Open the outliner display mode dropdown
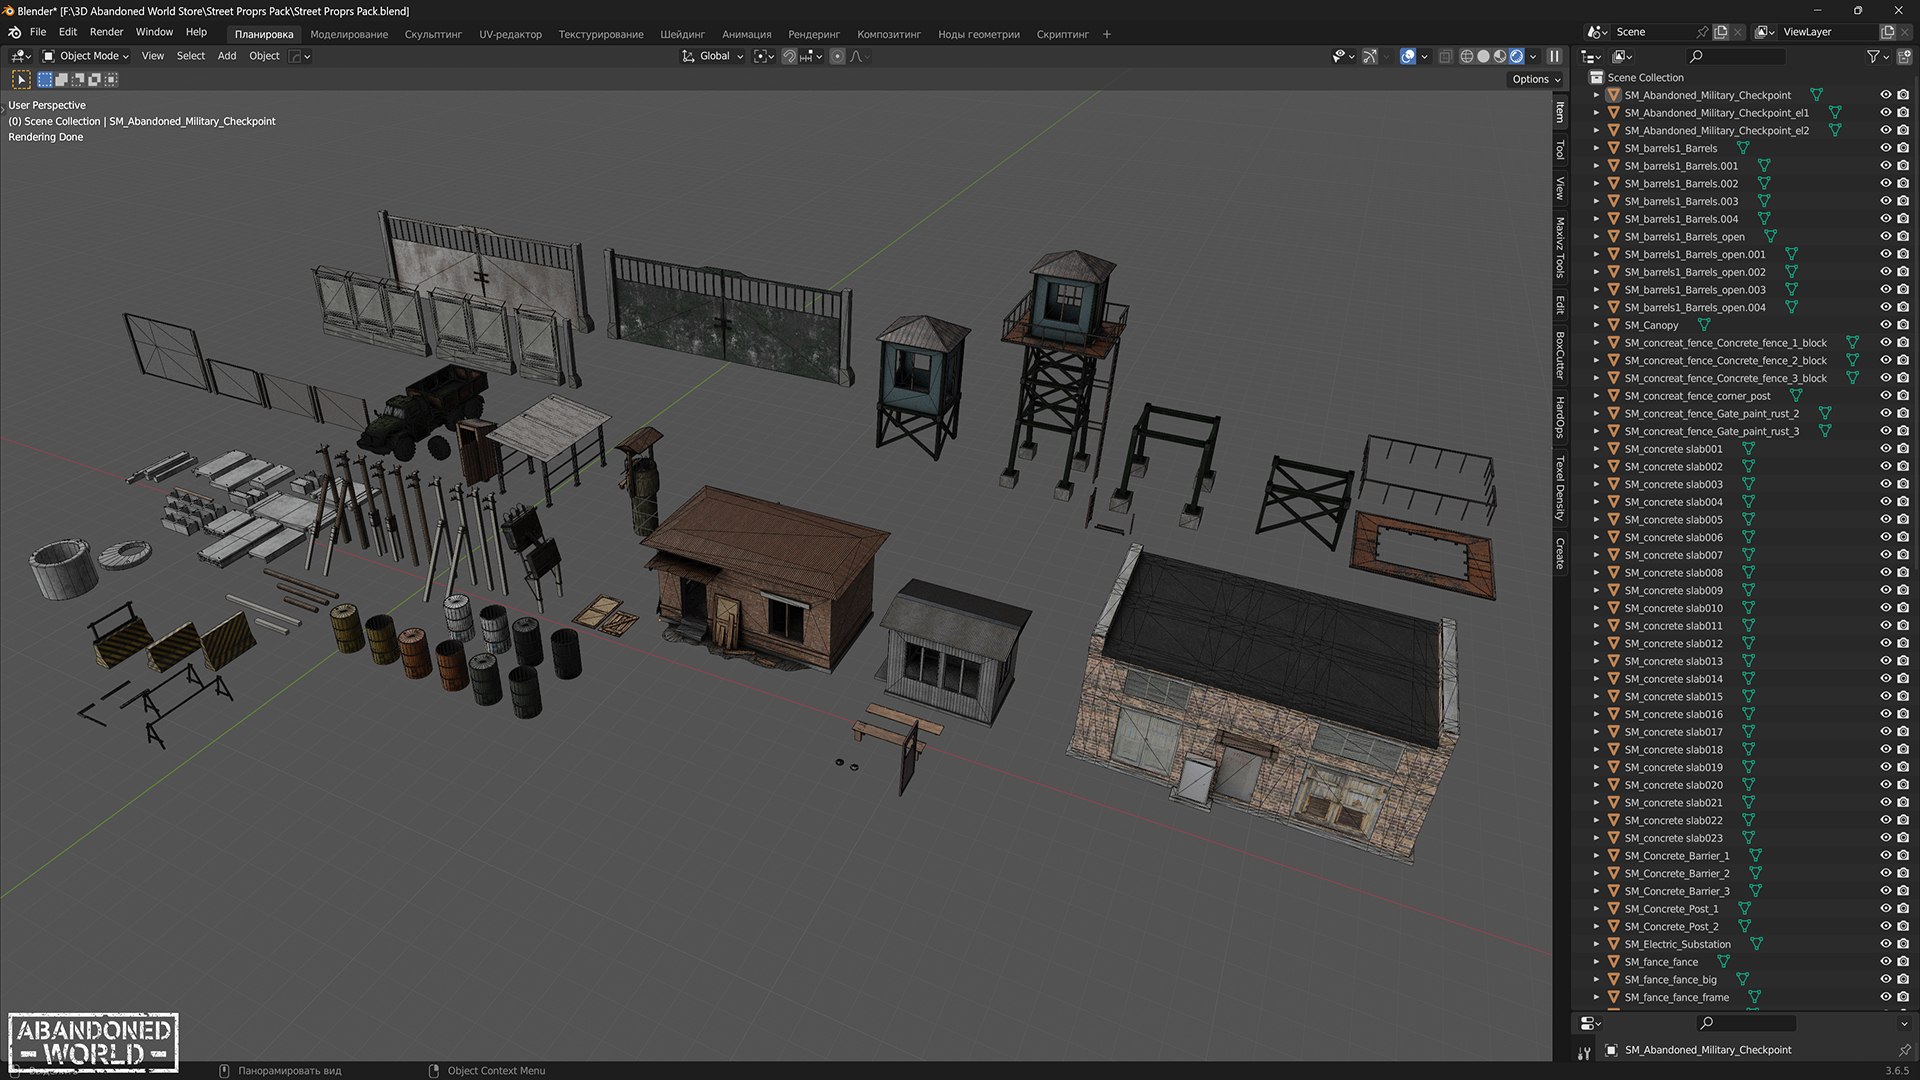 (1622, 57)
